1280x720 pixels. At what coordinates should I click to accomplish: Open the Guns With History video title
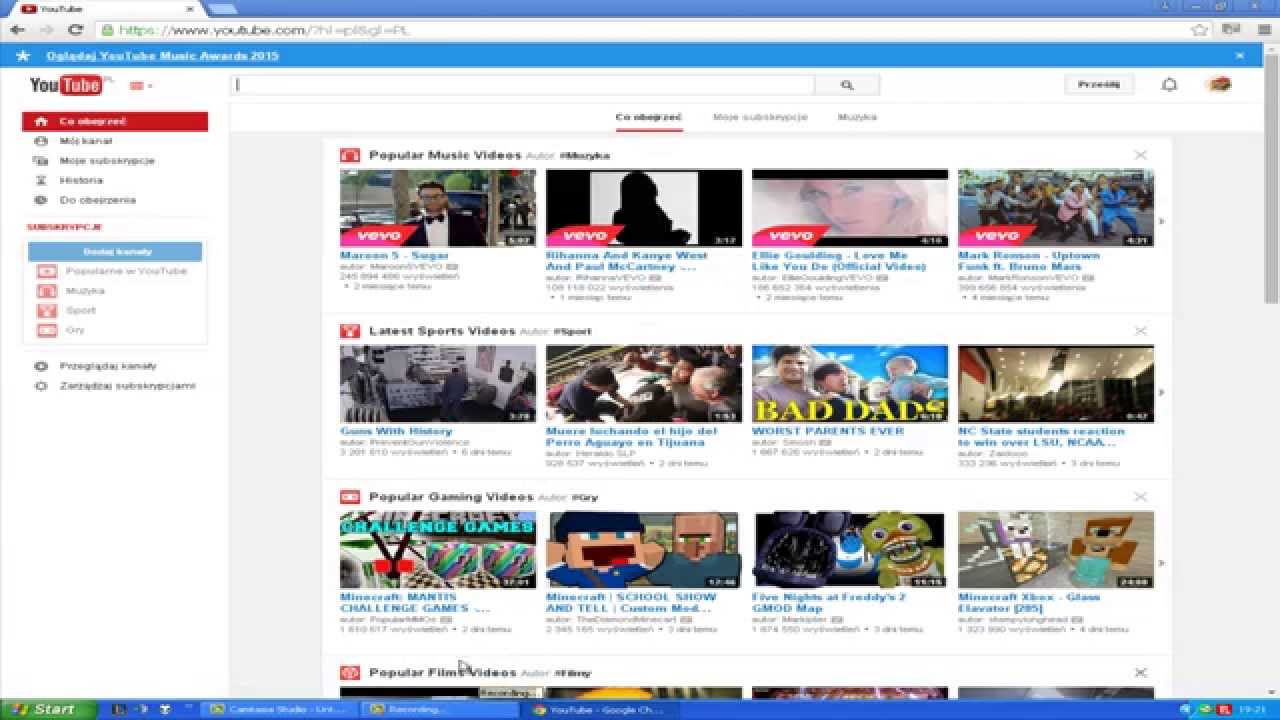tap(396, 431)
